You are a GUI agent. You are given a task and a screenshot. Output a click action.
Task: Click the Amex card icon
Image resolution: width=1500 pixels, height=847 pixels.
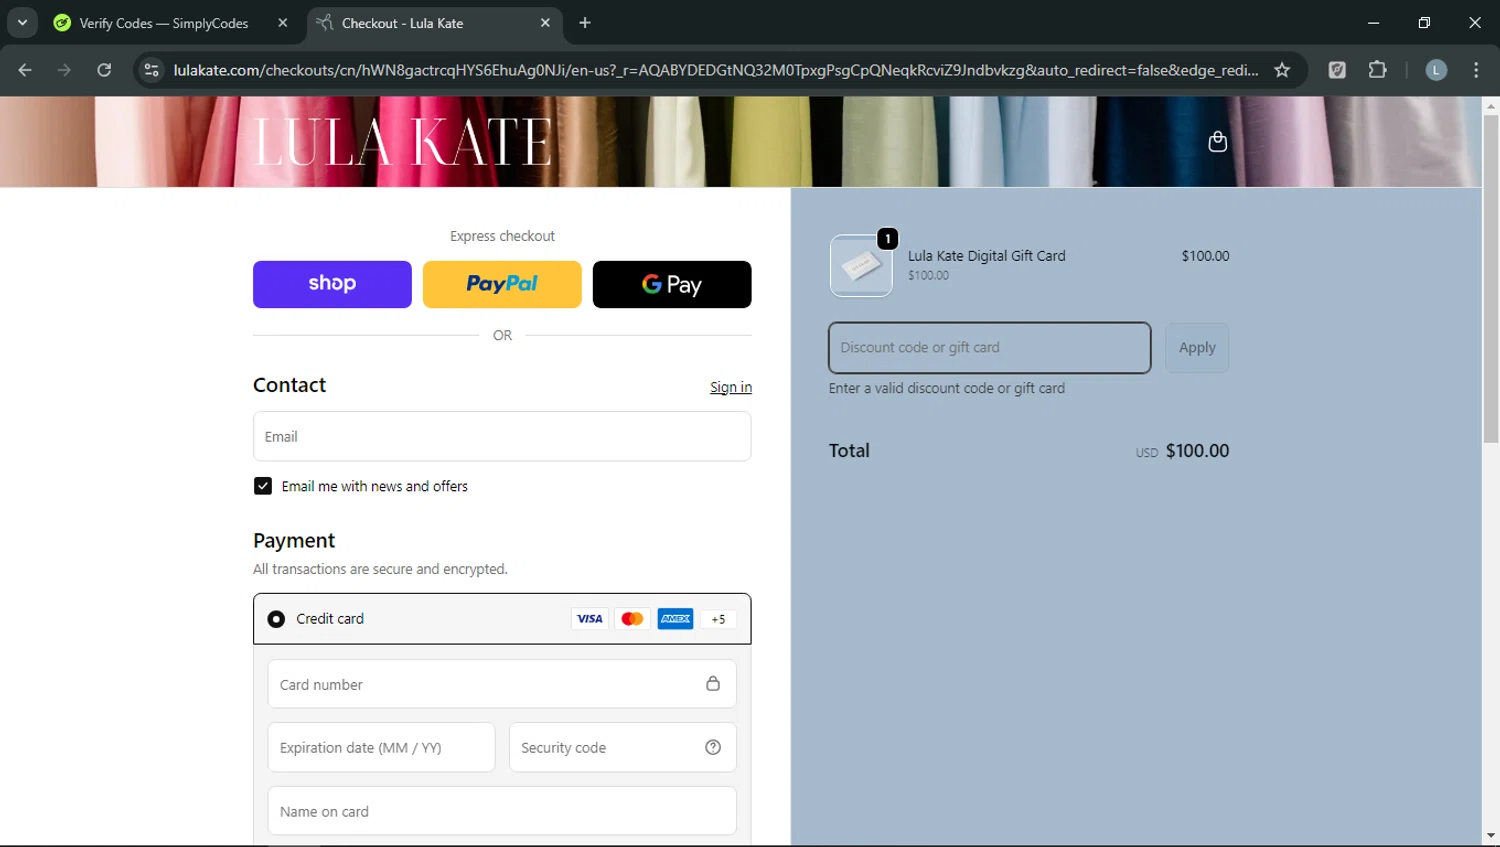(x=675, y=619)
